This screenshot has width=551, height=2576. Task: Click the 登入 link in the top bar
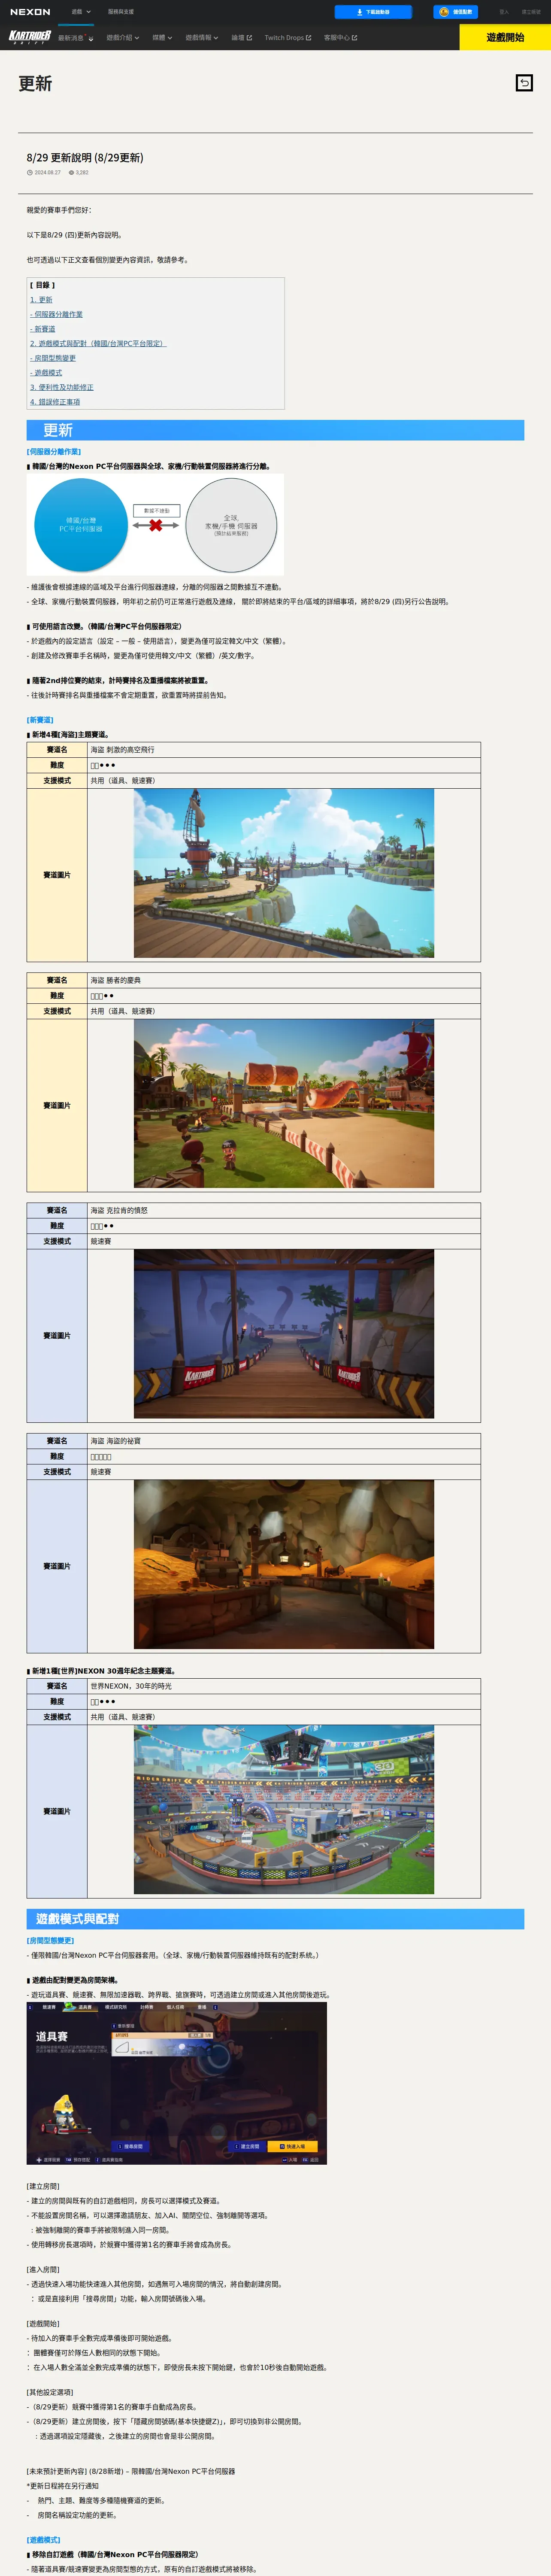pos(504,12)
